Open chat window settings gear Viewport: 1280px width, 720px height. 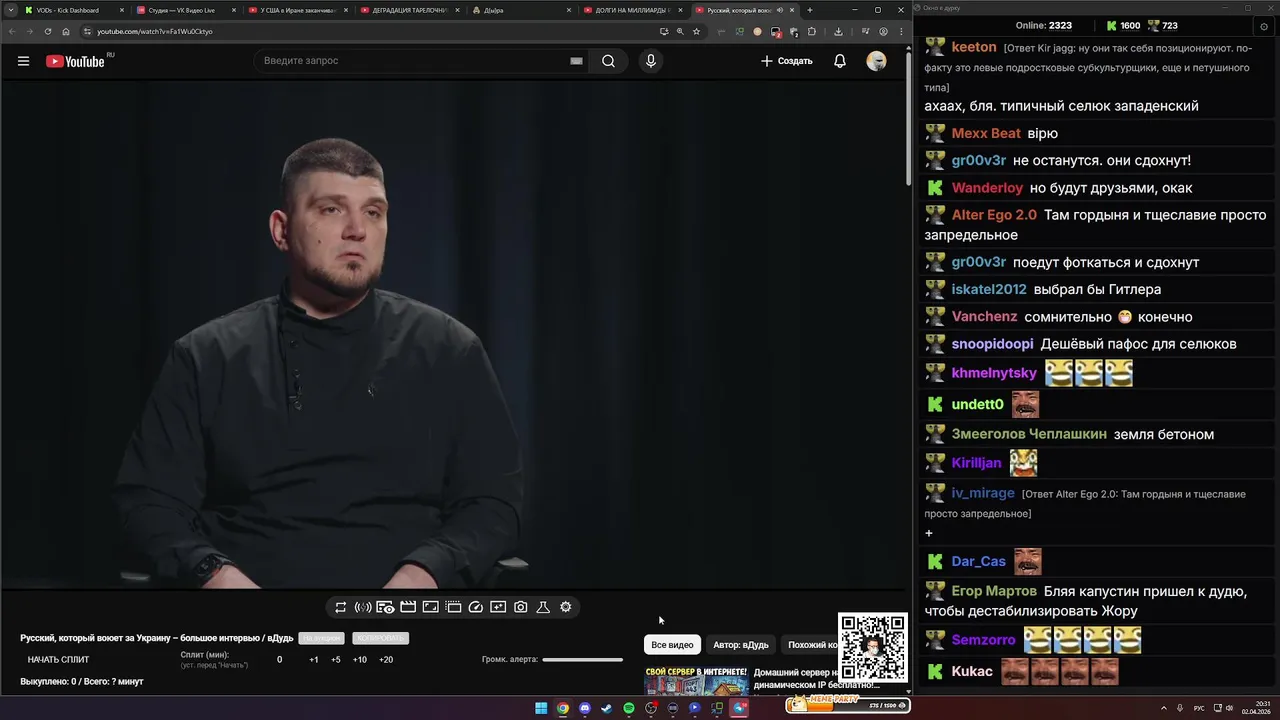(1263, 26)
